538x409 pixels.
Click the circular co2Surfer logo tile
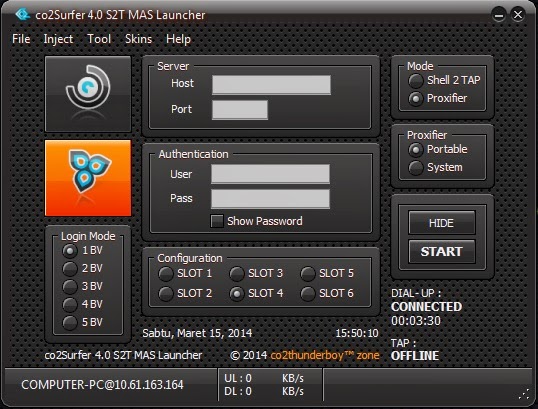tap(88, 94)
